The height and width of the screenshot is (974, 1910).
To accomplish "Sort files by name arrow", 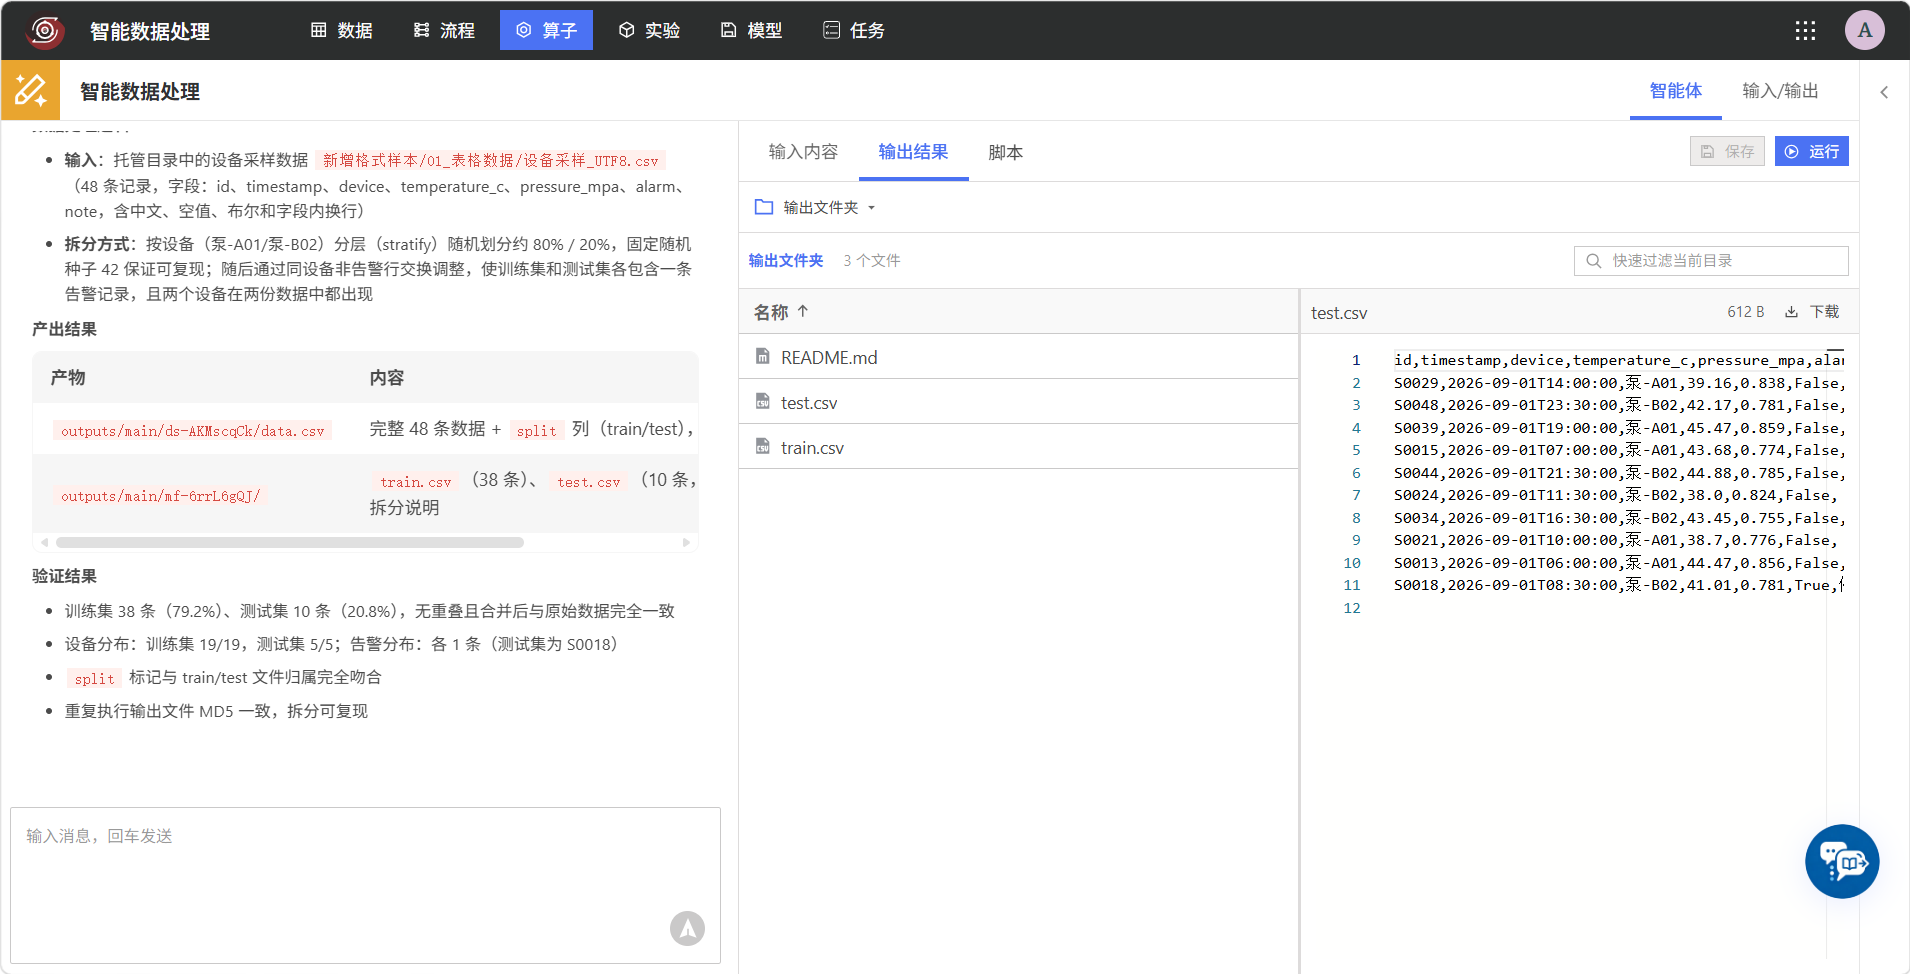I will click(803, 312).
